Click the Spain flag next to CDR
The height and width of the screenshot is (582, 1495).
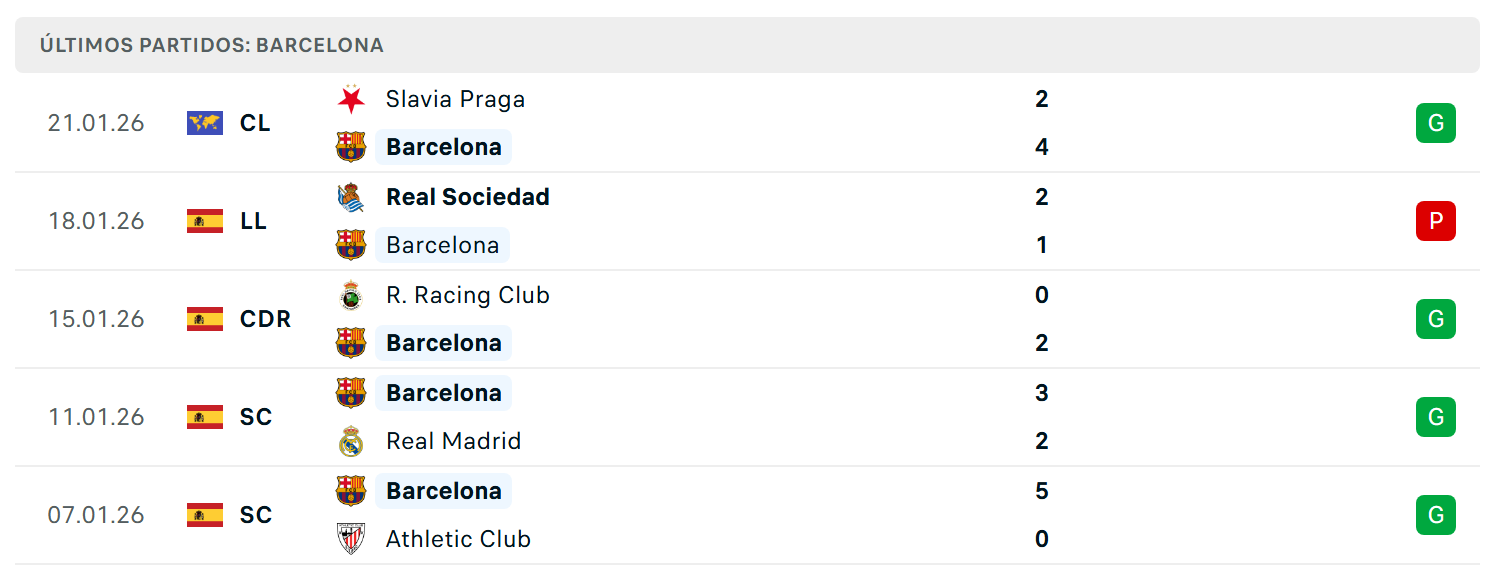[205, 319]
